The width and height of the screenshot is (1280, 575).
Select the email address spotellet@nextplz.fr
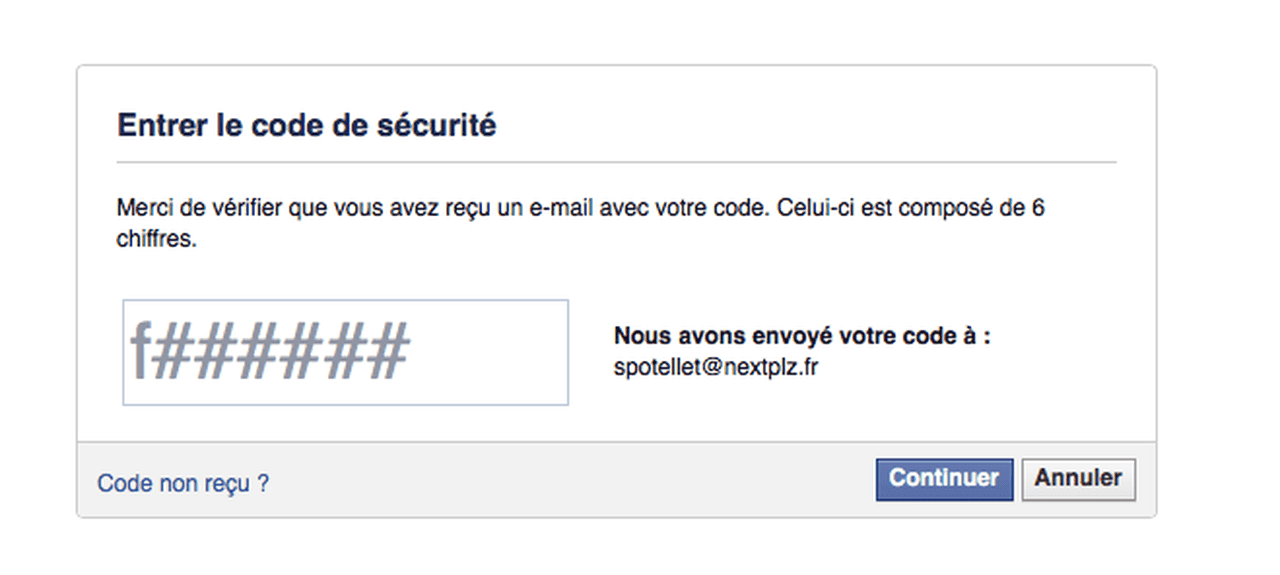tap(716, 367)
